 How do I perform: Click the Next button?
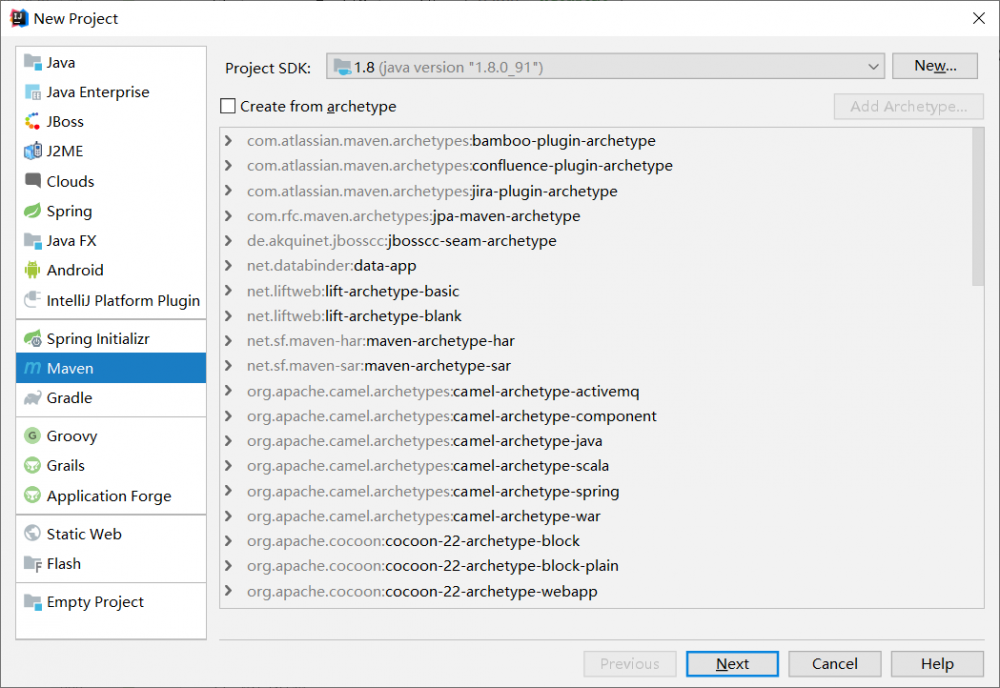(x=732, y=664)
